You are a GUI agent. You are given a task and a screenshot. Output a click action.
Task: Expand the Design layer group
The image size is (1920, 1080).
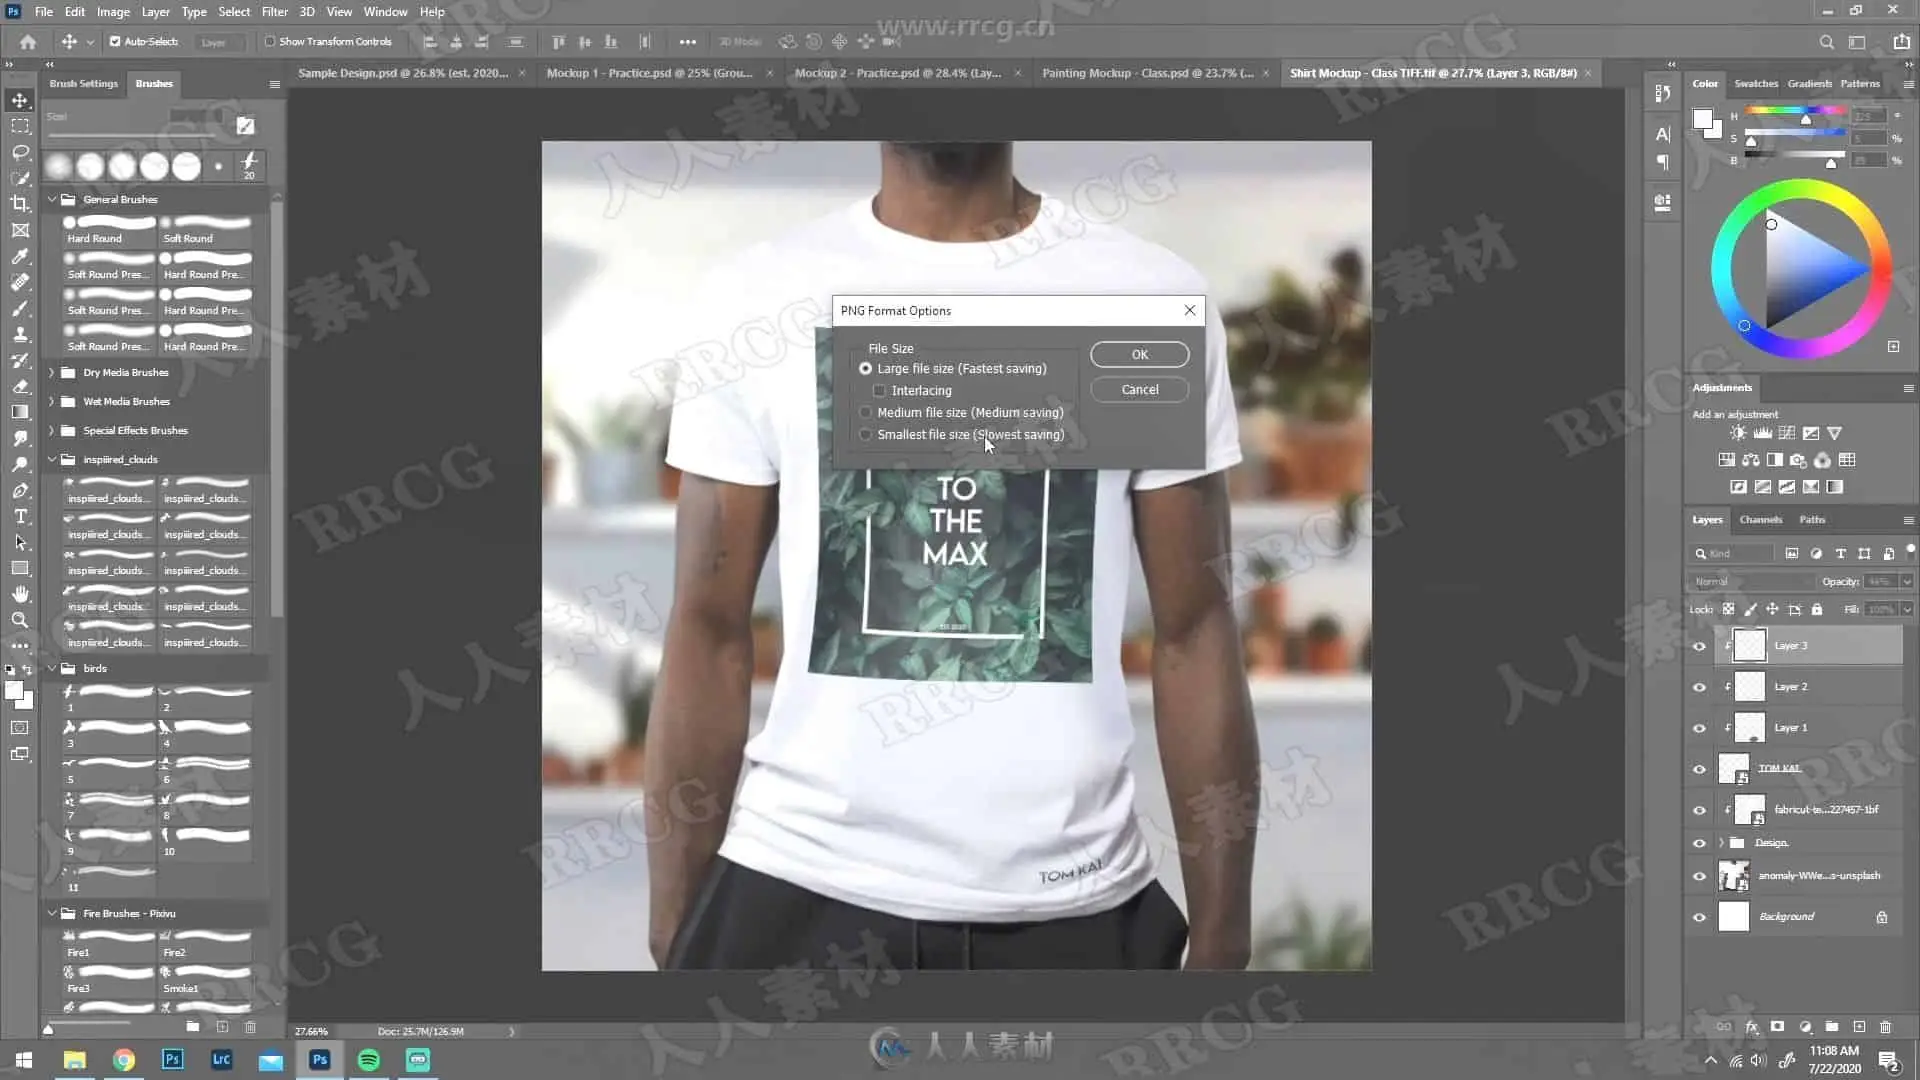click(x=1722, y=843)
